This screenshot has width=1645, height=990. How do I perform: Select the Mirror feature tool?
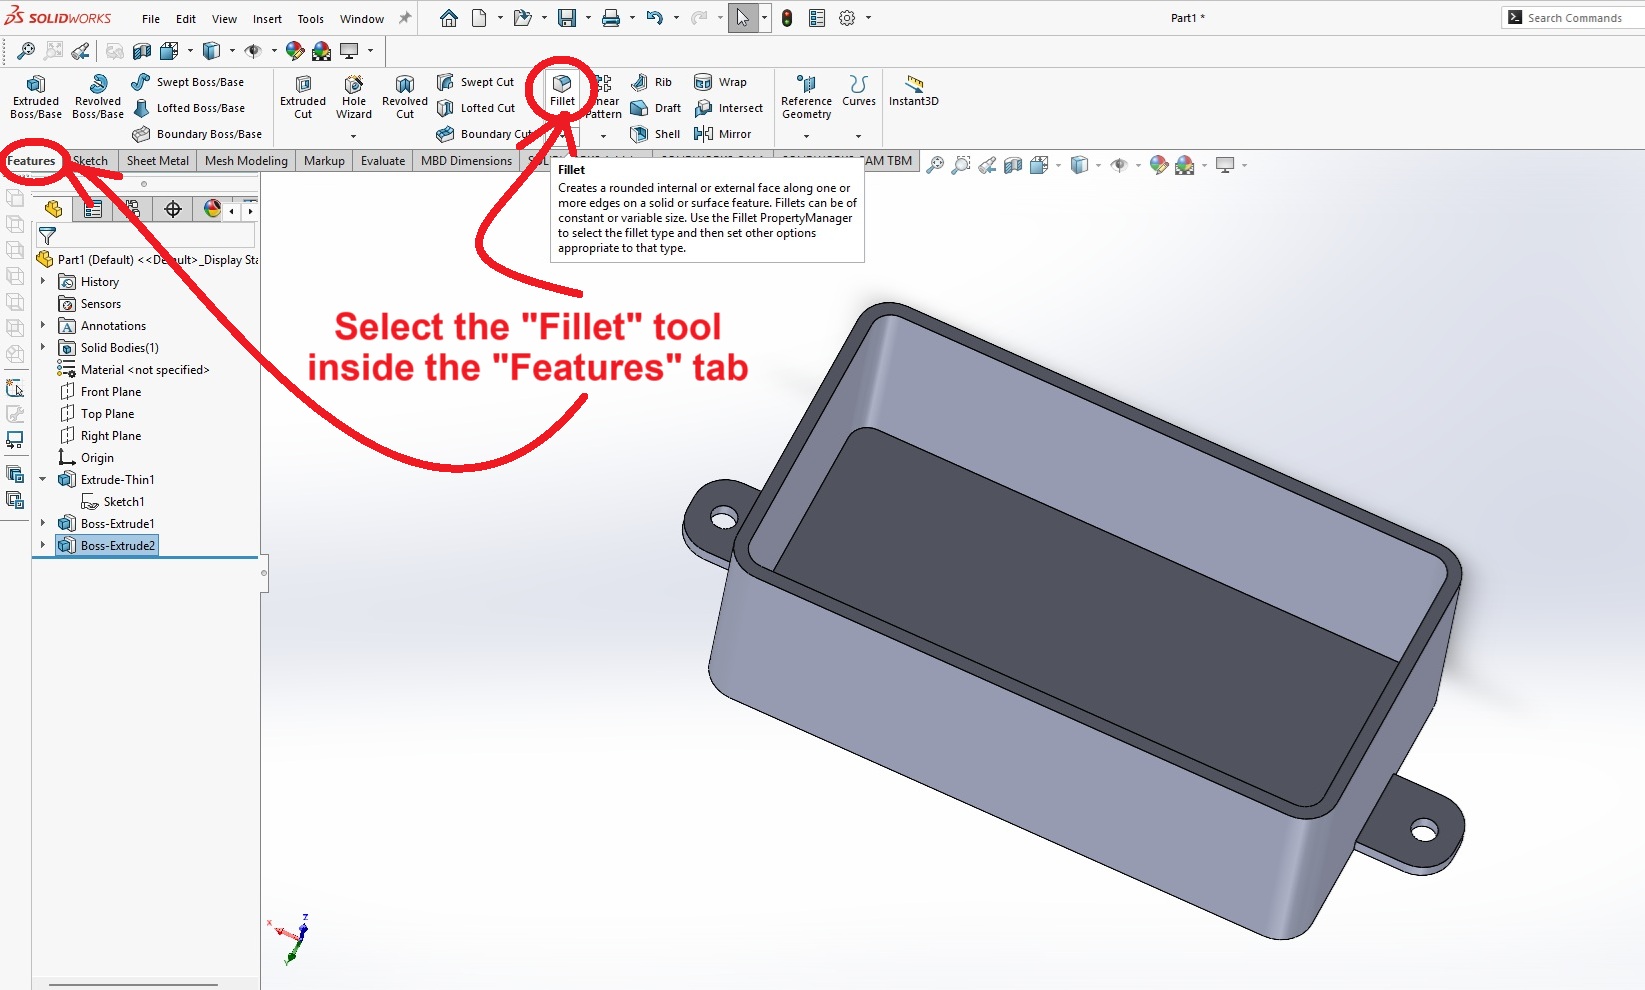(723, 134)
